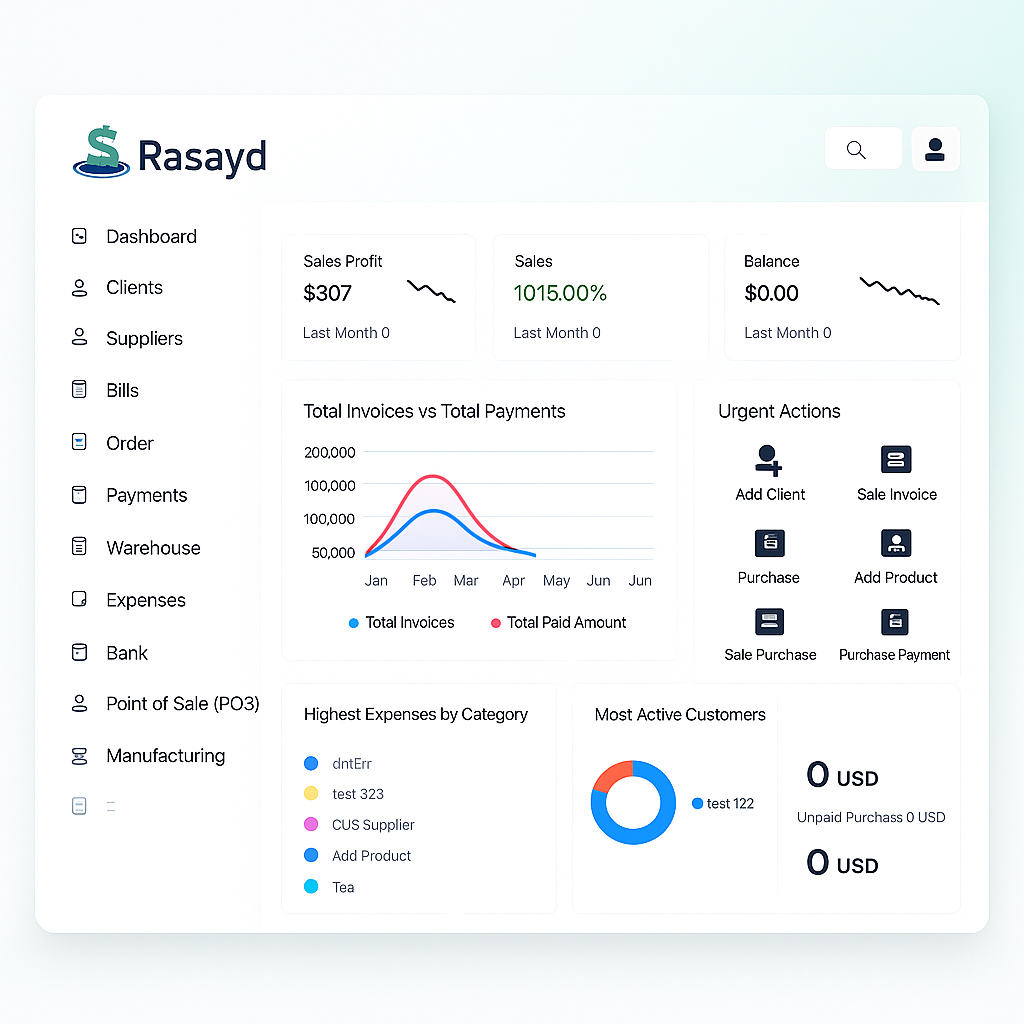The width and height of the screenshot is (1024, 1024).
Task: Go to the Clients page
Action: tap(135, 287)
